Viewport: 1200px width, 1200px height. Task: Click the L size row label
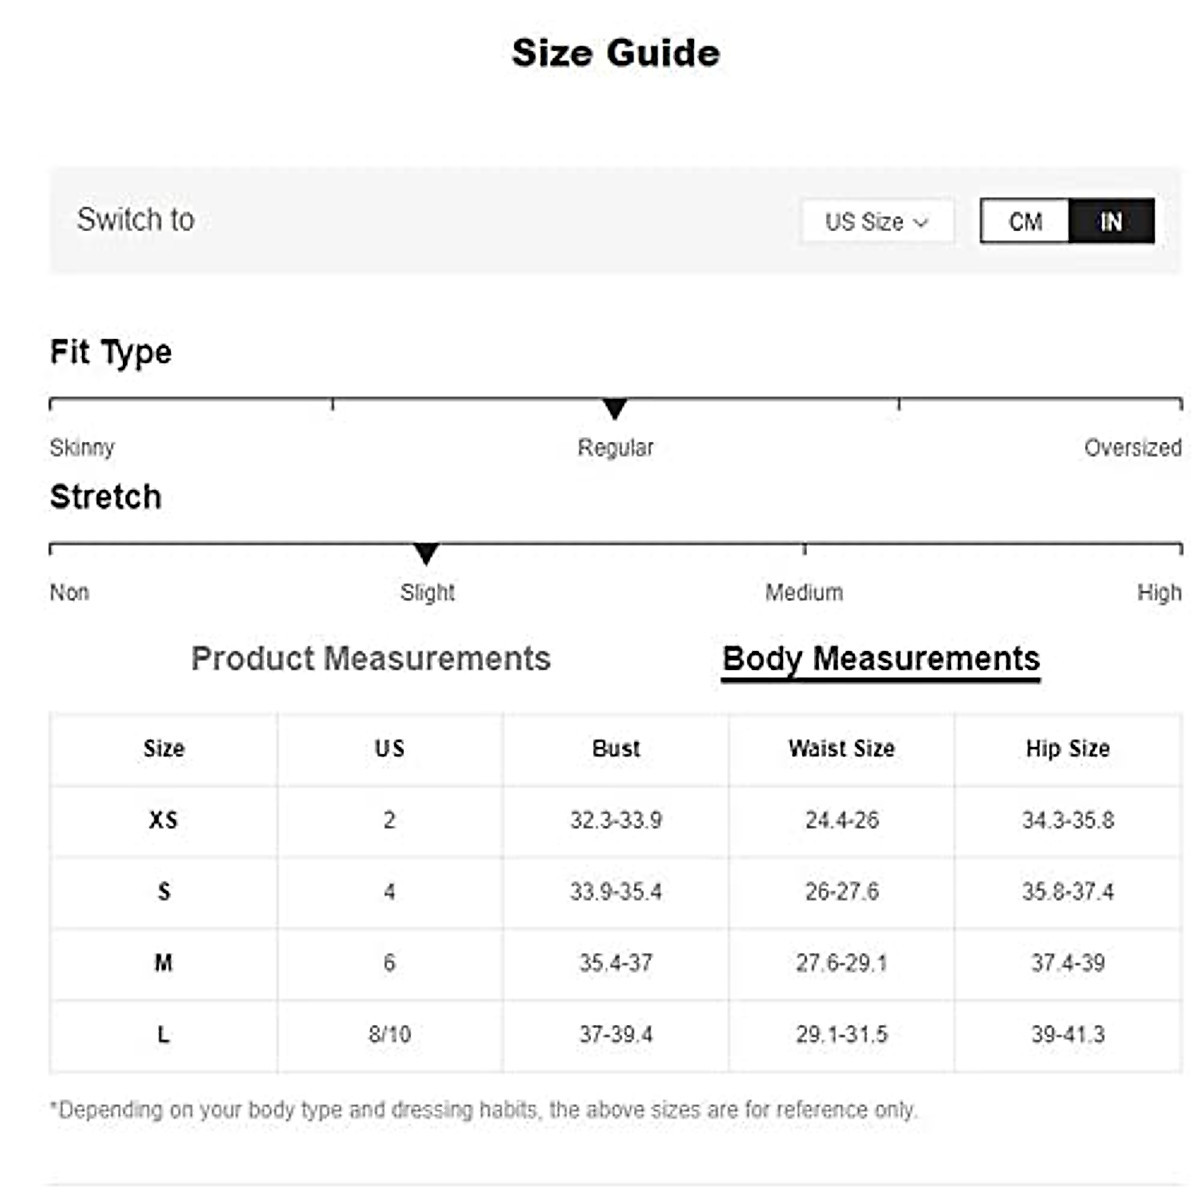[x=164, y=1034]
